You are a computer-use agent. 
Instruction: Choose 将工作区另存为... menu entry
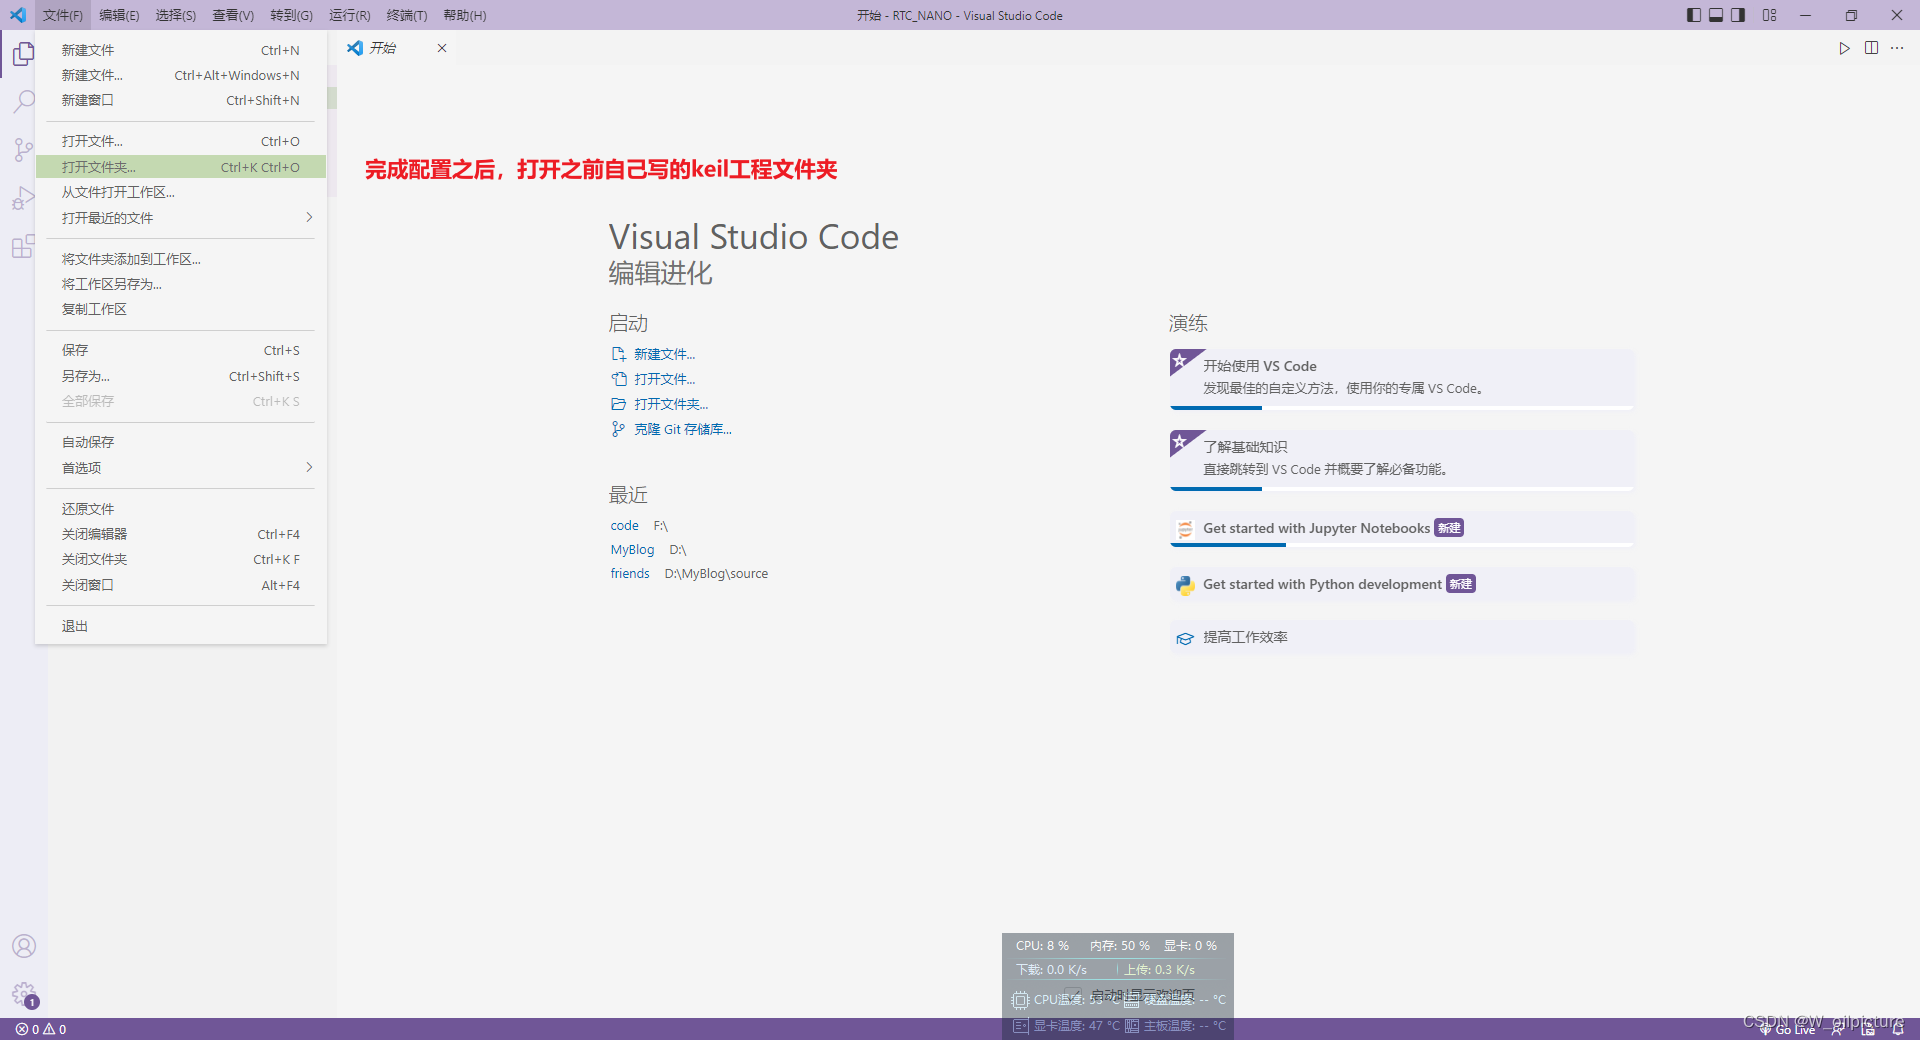[181, 284]
